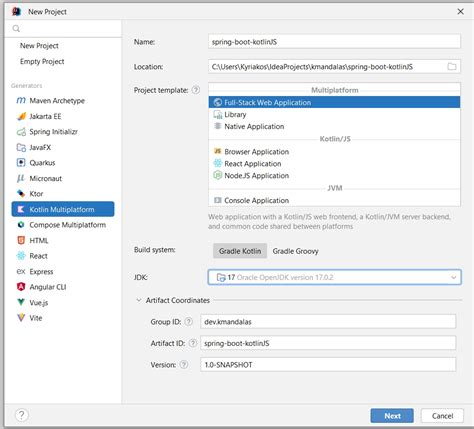Select Empty Project in left list
The image size is (474, 429).
[42, 61]
